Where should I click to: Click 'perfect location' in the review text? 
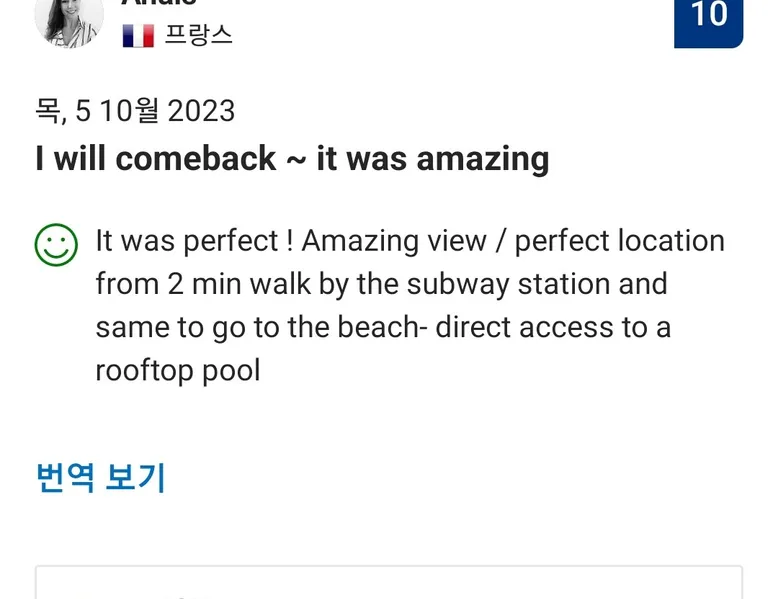(619, 241)
